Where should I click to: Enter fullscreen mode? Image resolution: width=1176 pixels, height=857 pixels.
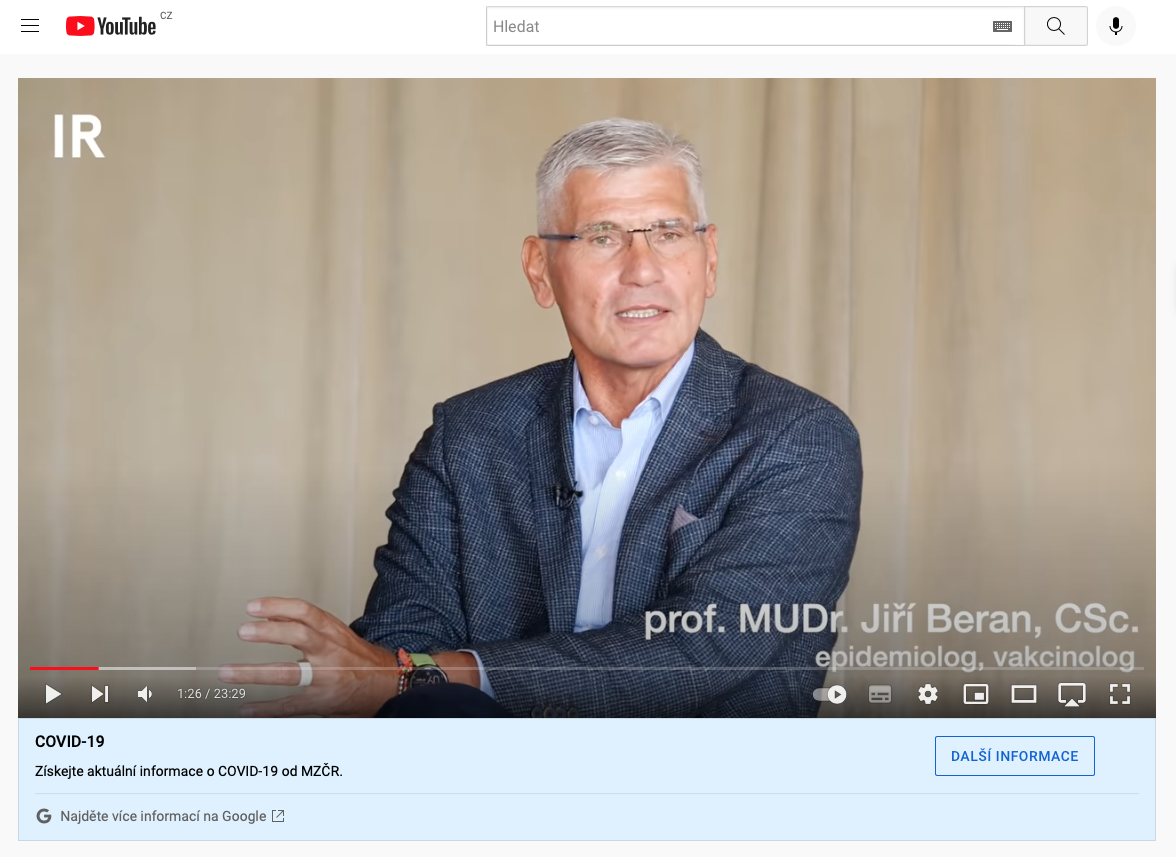click(1120, 693)
